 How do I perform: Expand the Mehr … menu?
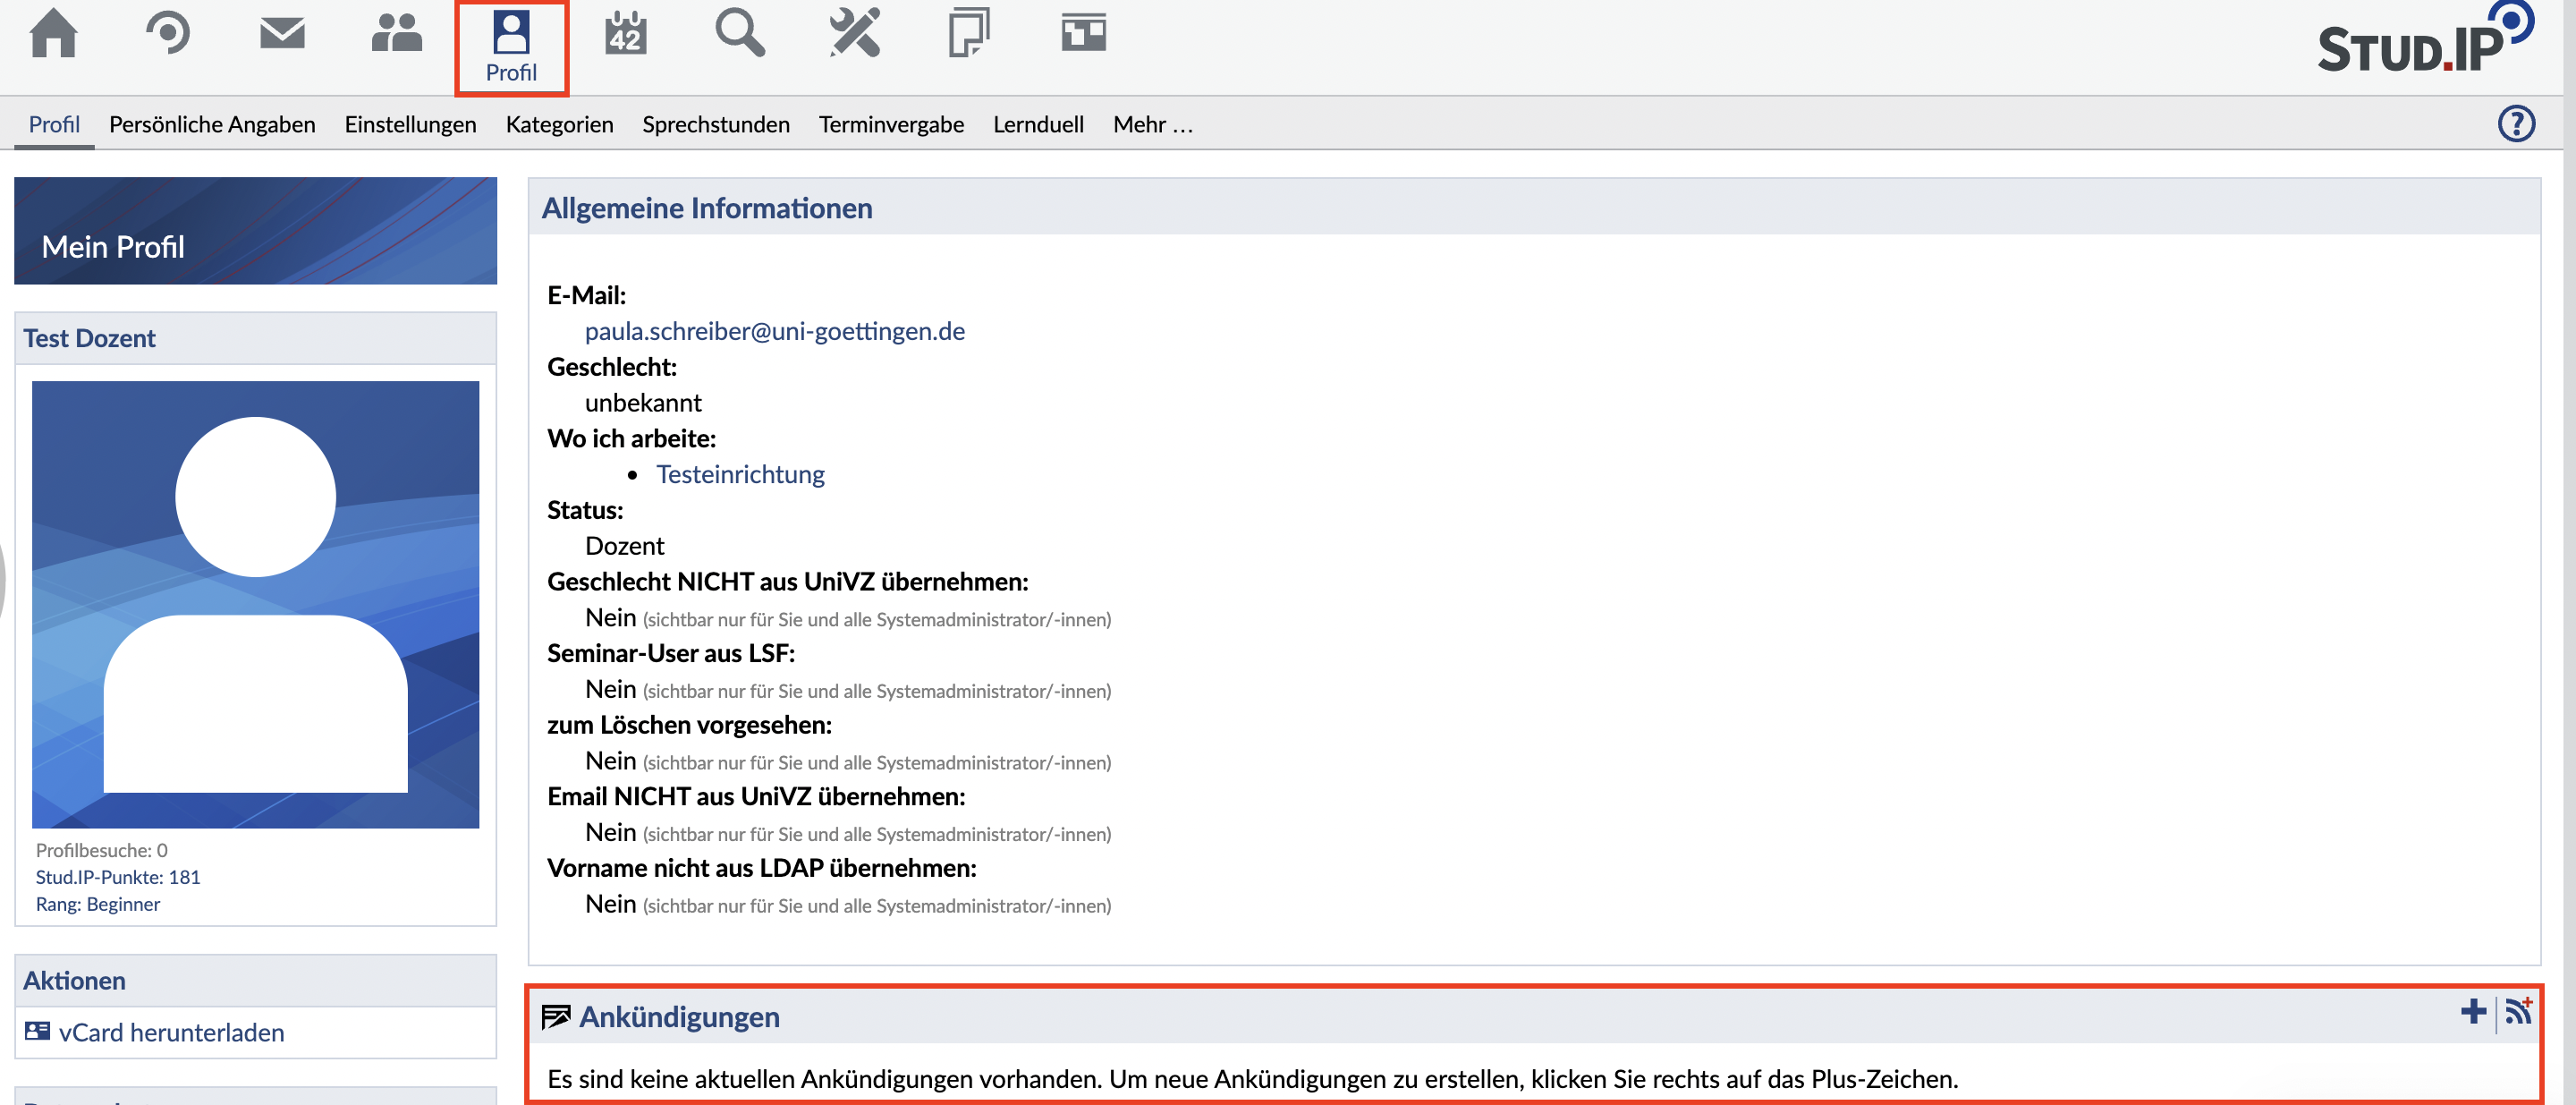click(x=1152, y=124)
